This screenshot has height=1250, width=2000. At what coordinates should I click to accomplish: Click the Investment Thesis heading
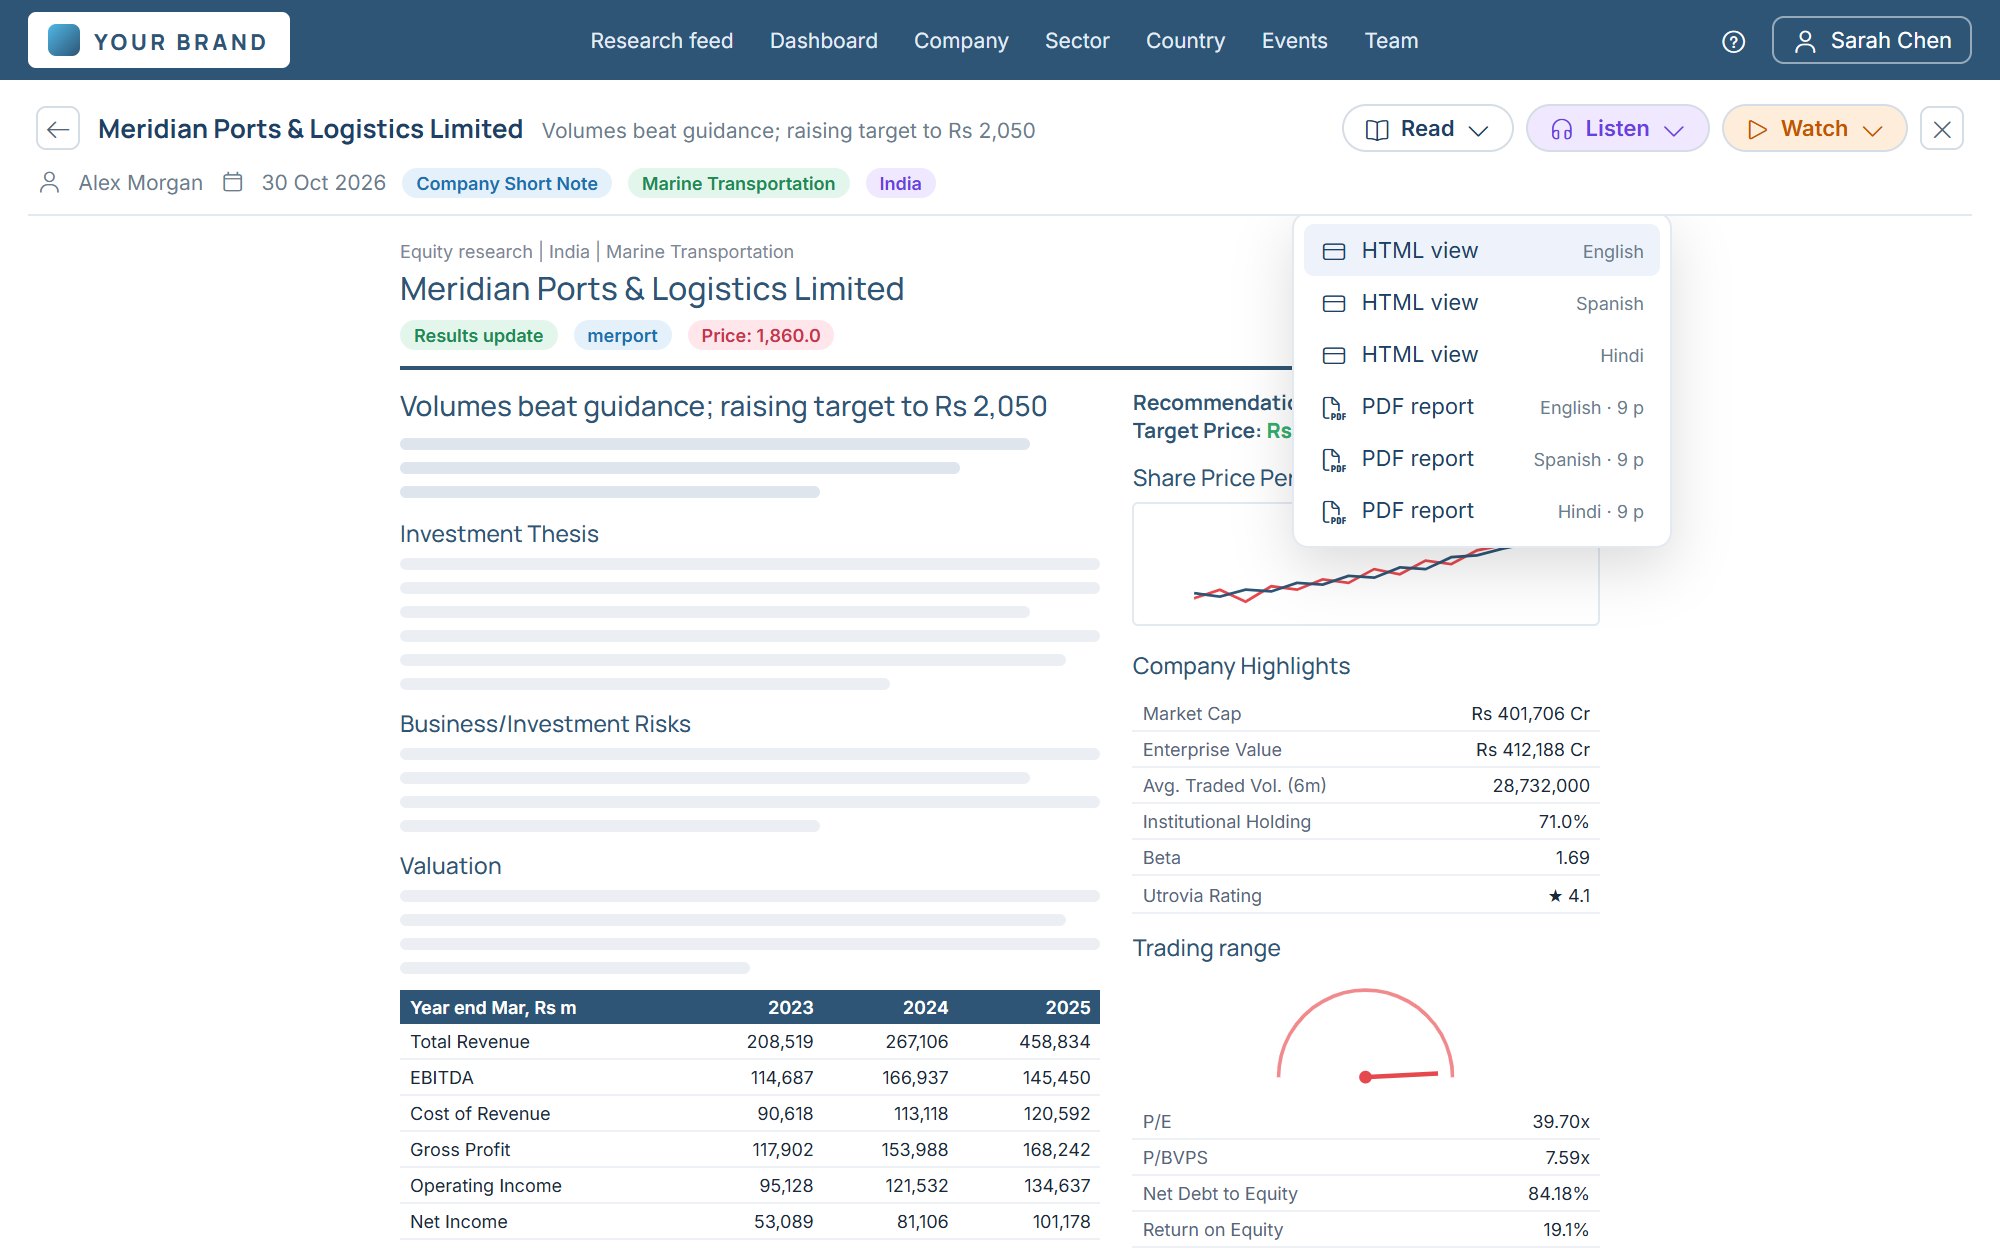pyautogui.click(x=499, y=534)
